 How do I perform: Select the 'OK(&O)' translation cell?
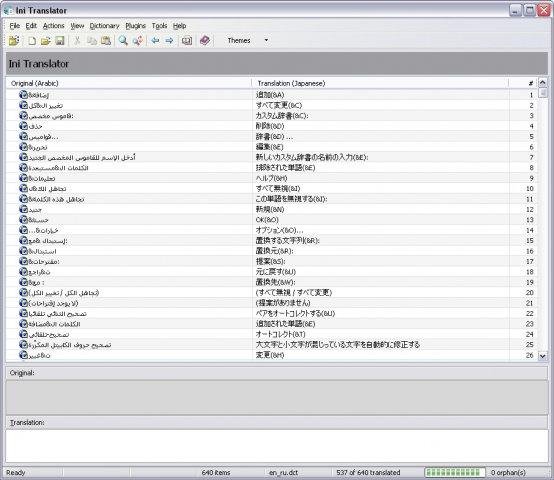[267, 220]
